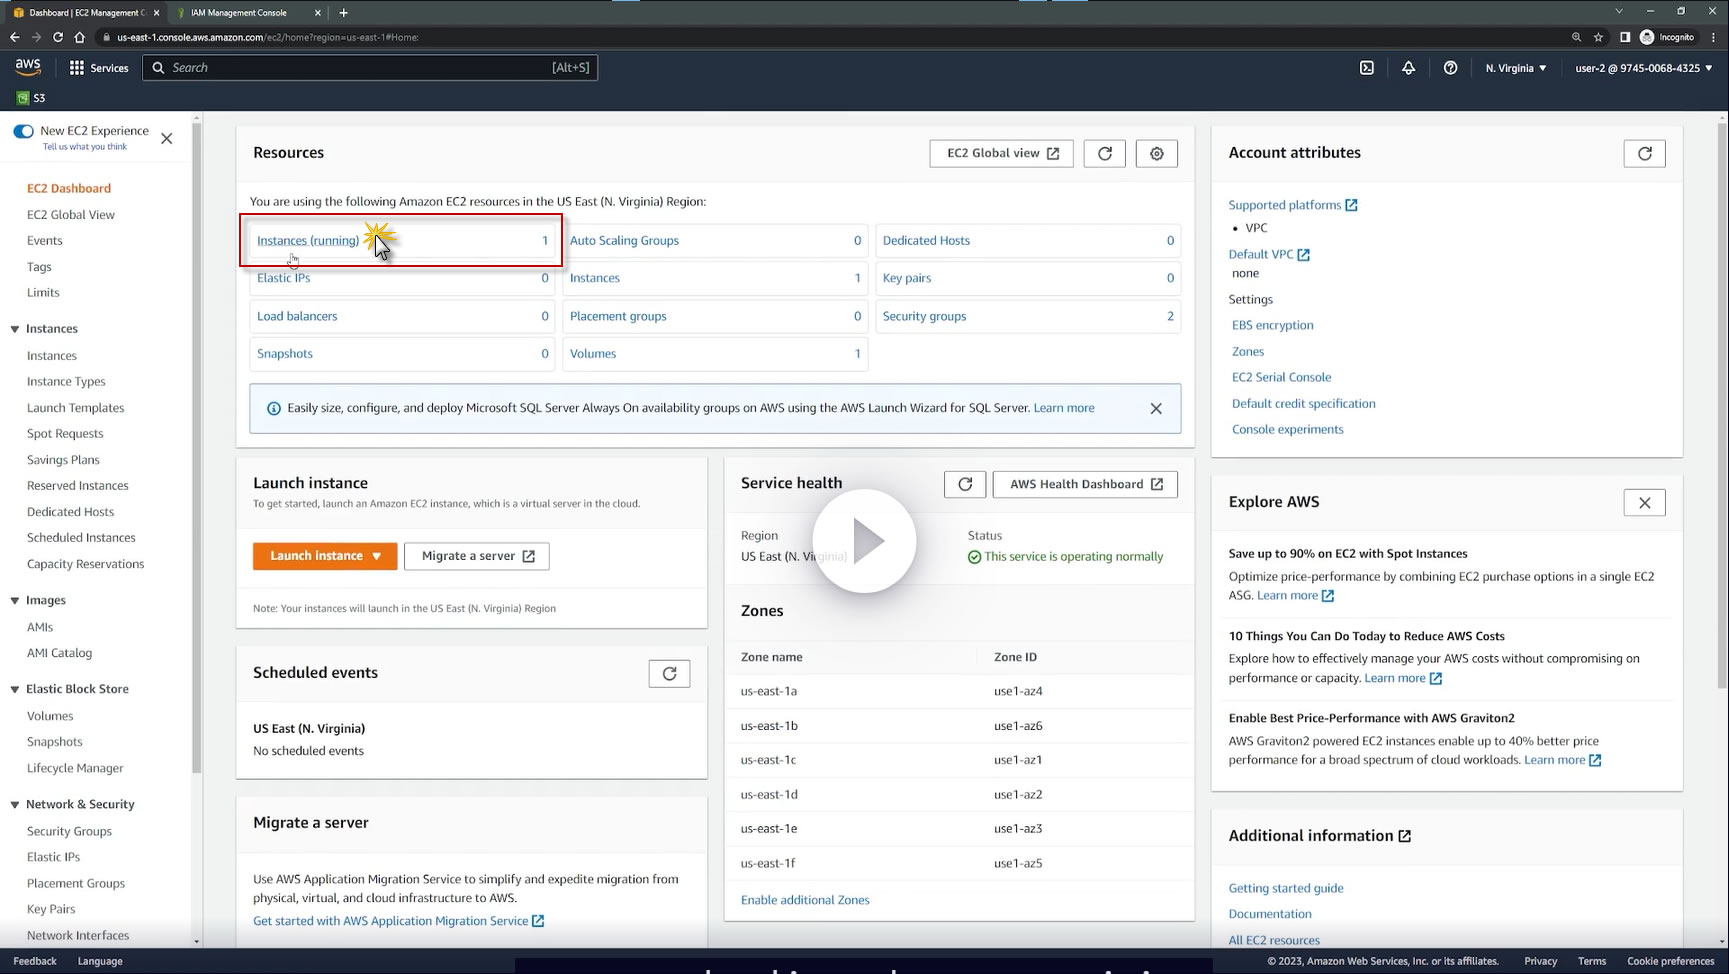The height and width of the screenshot is (974, 1729).
Task: Collapse the Images sidebar section
Action: tap(15, 601)
